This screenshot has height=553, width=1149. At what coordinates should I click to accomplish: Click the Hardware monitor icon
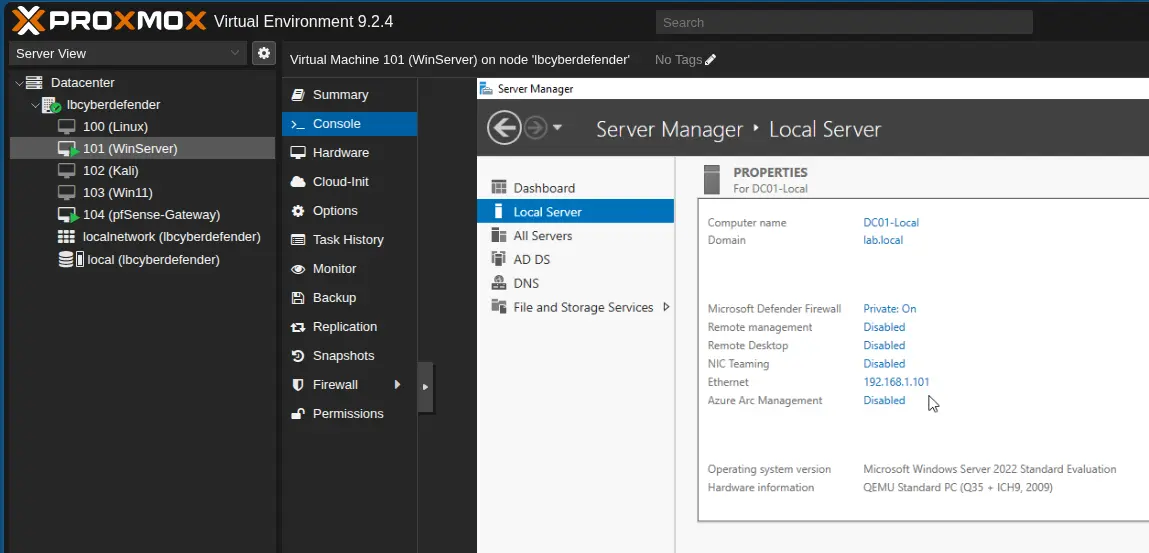tap(298, 152)
